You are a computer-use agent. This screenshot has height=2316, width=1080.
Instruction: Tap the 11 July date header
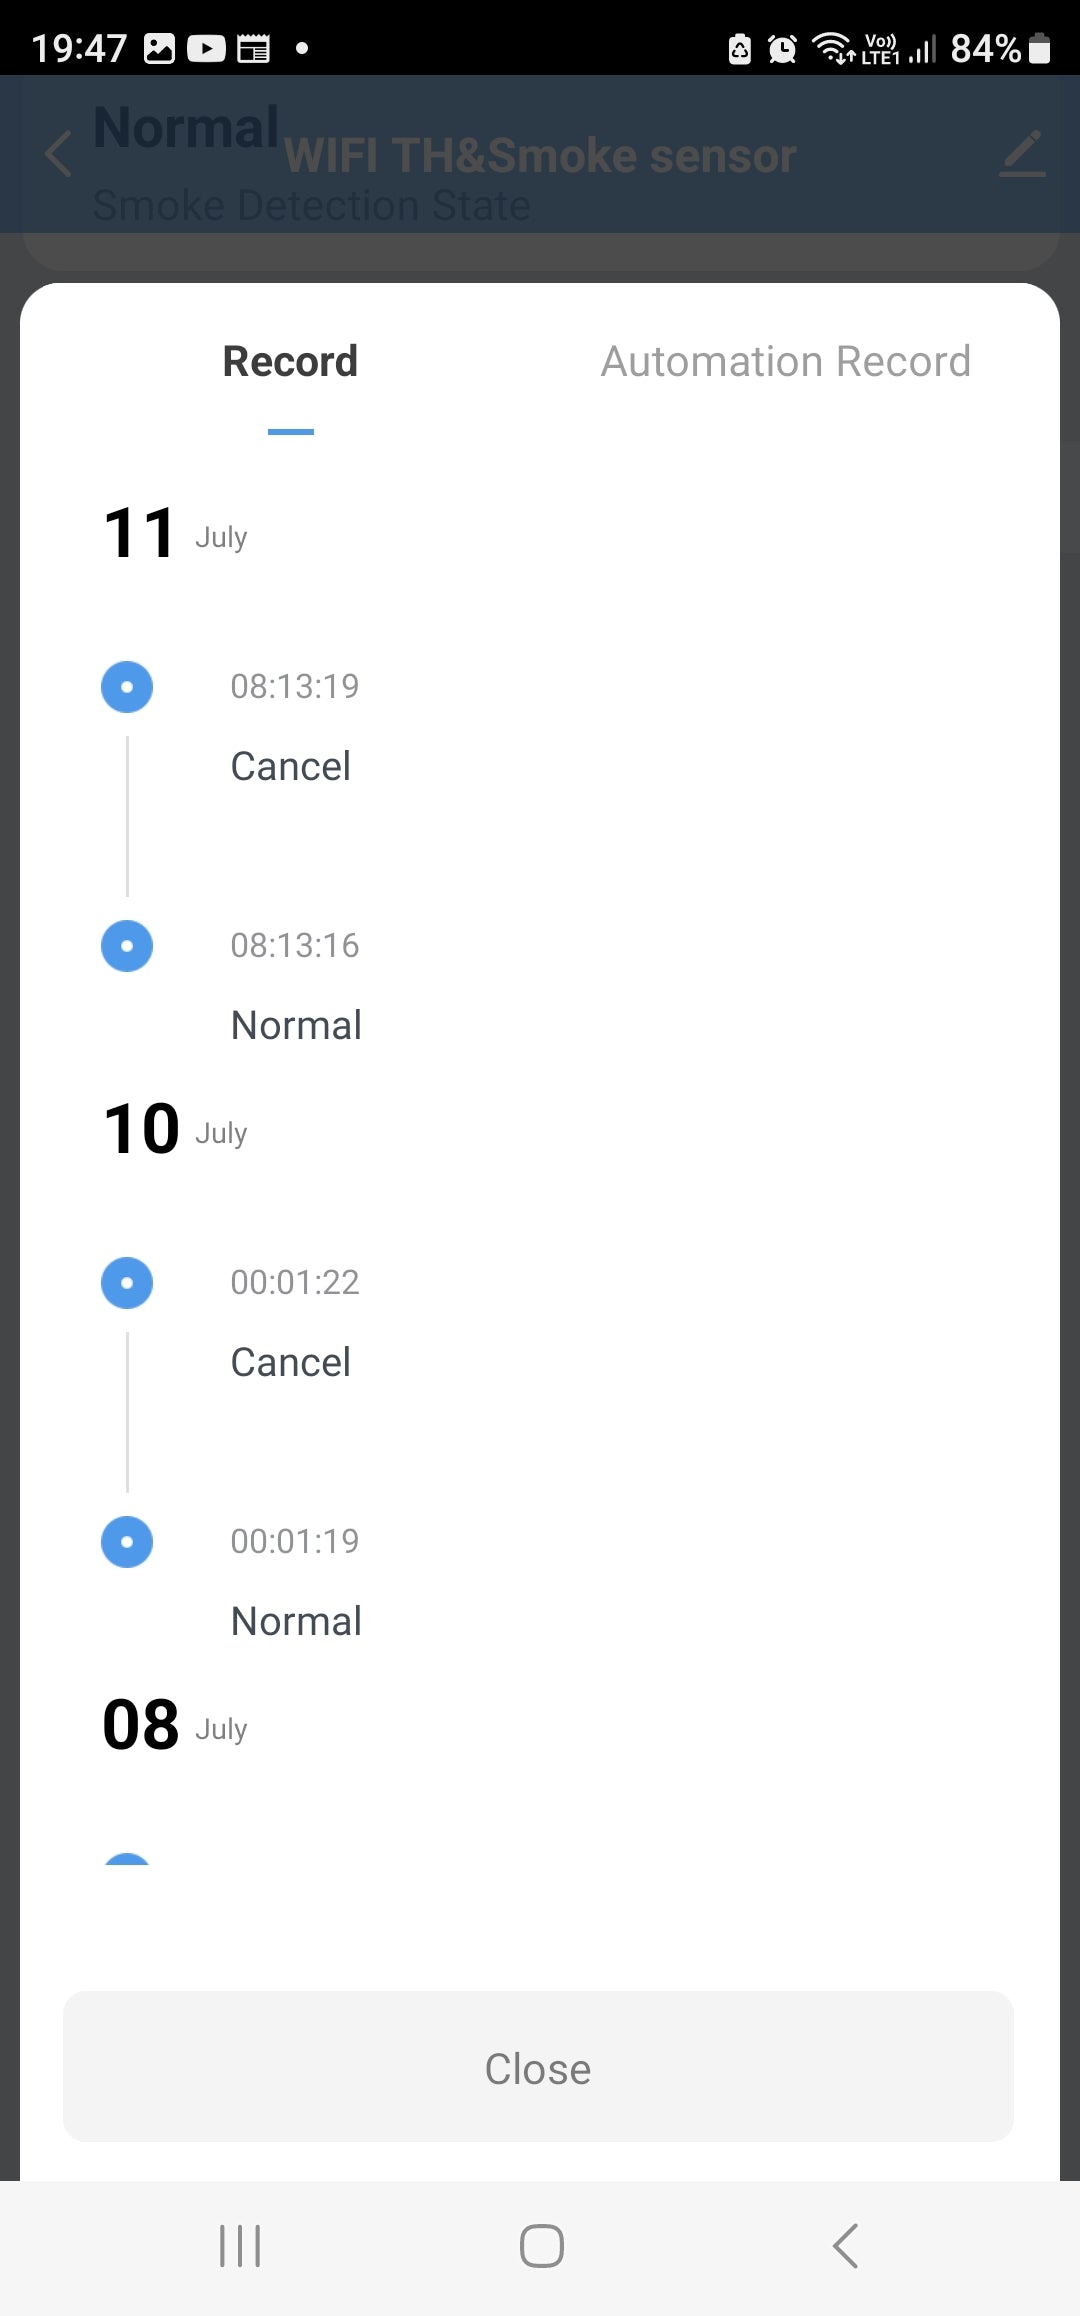[176, 533]
